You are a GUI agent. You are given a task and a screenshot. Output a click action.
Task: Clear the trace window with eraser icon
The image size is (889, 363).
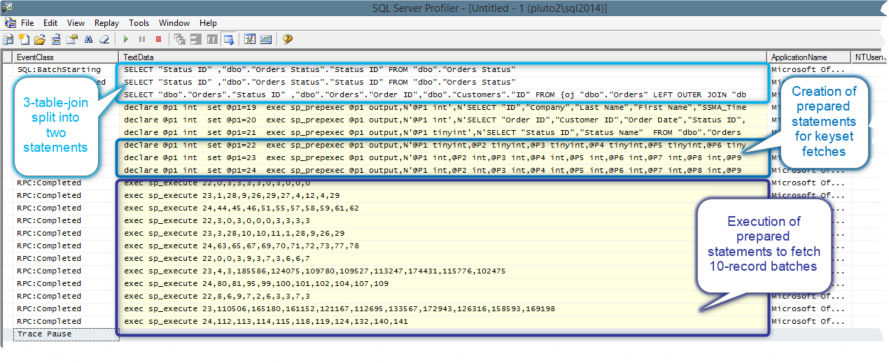[x=104, y=40]
